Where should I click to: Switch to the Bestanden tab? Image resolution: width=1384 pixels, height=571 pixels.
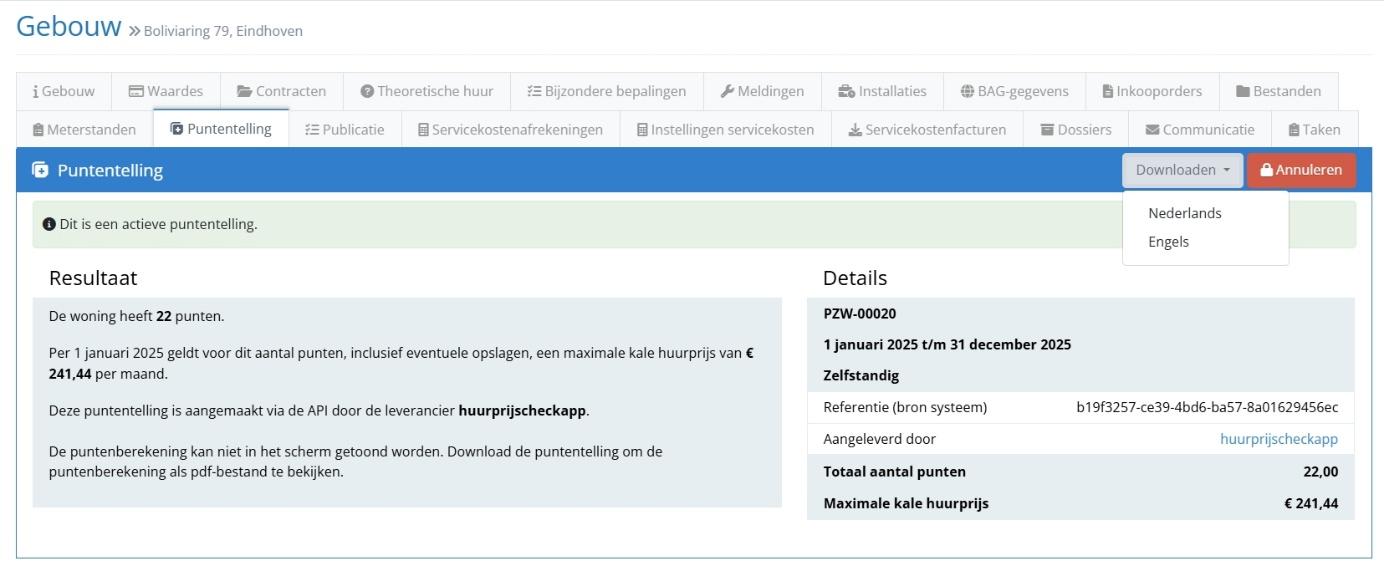click(x=1278, y=91)
